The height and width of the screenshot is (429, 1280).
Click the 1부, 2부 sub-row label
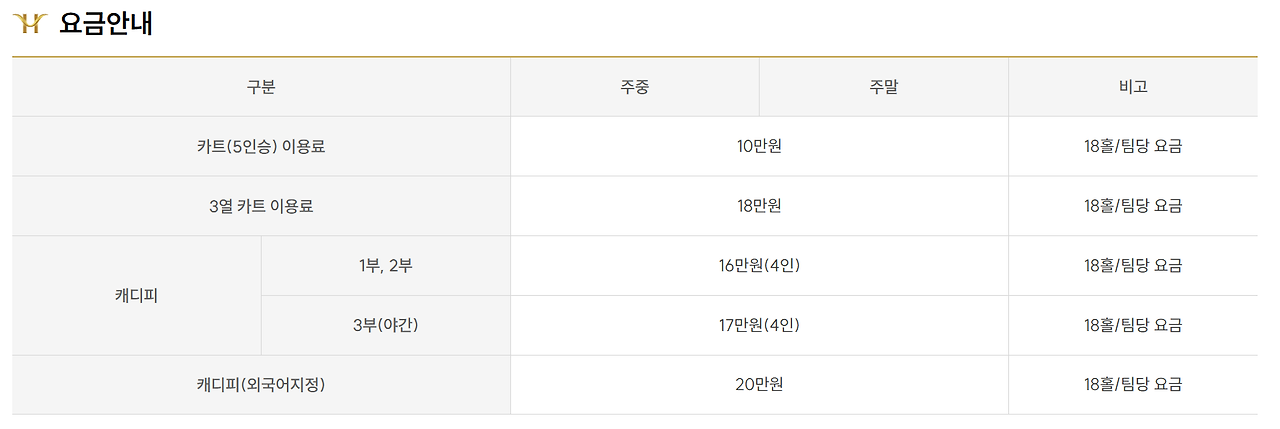coord(385,266)
